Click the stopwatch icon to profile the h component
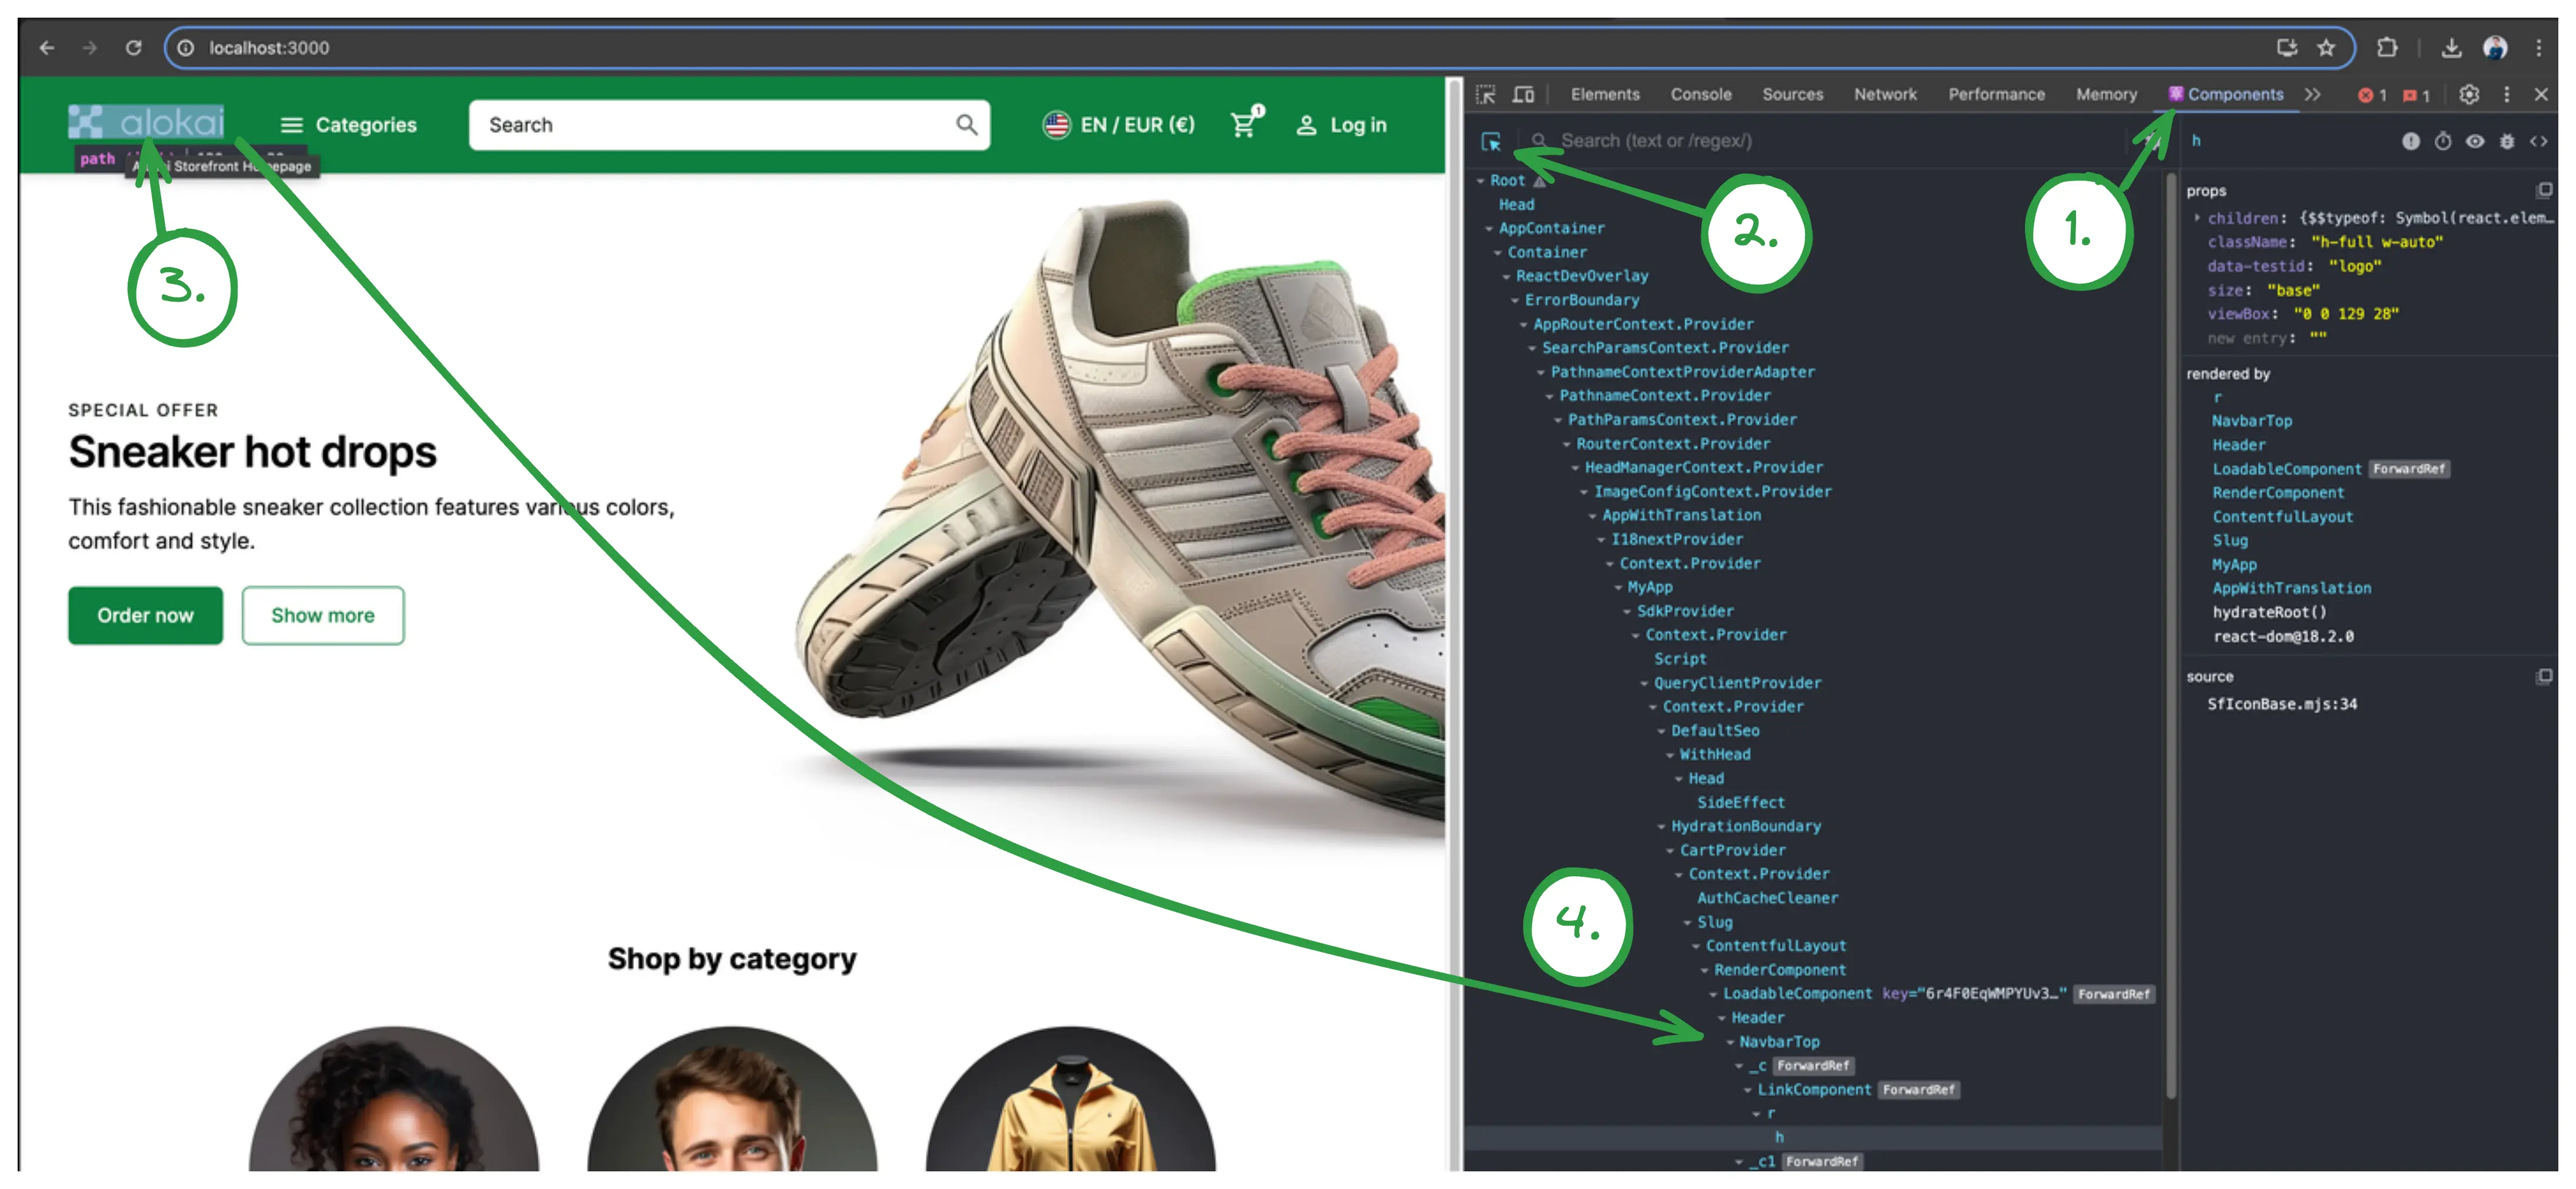Viewport: 2576px width, 1189px height. pos(2443,141)
